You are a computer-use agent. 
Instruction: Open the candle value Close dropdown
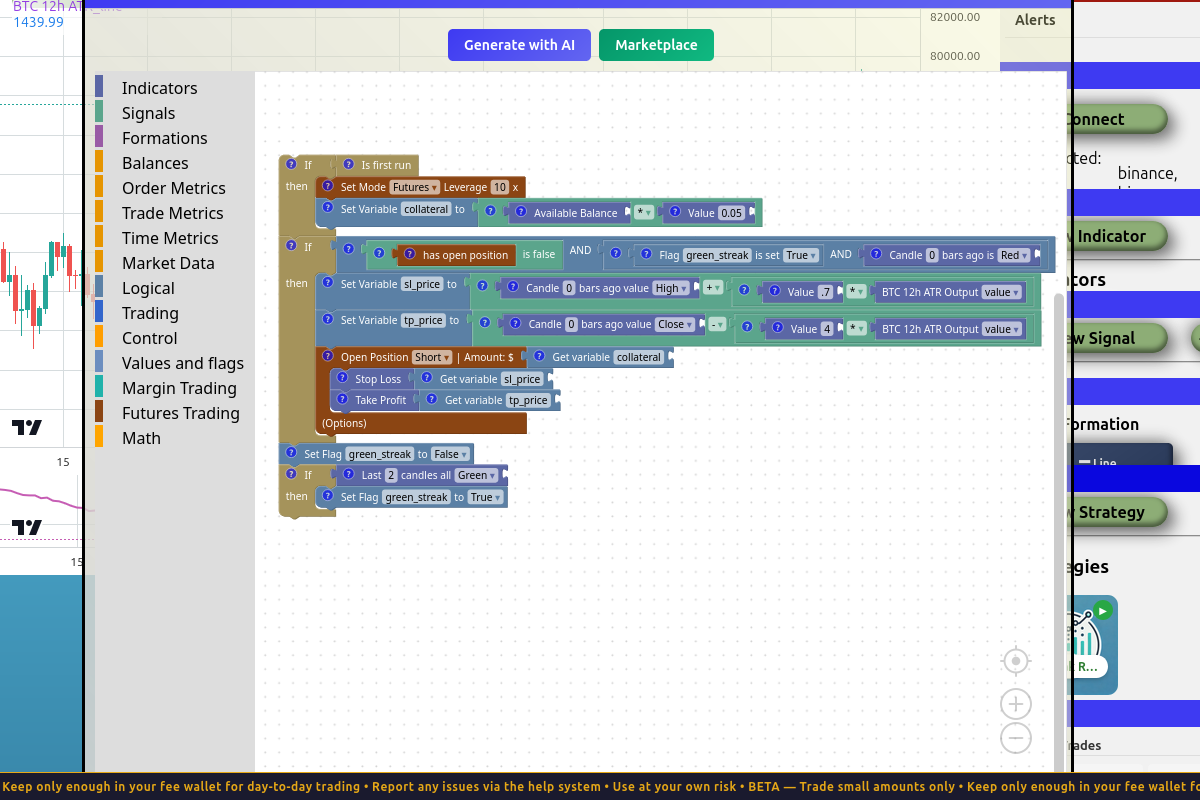[675, 324]
